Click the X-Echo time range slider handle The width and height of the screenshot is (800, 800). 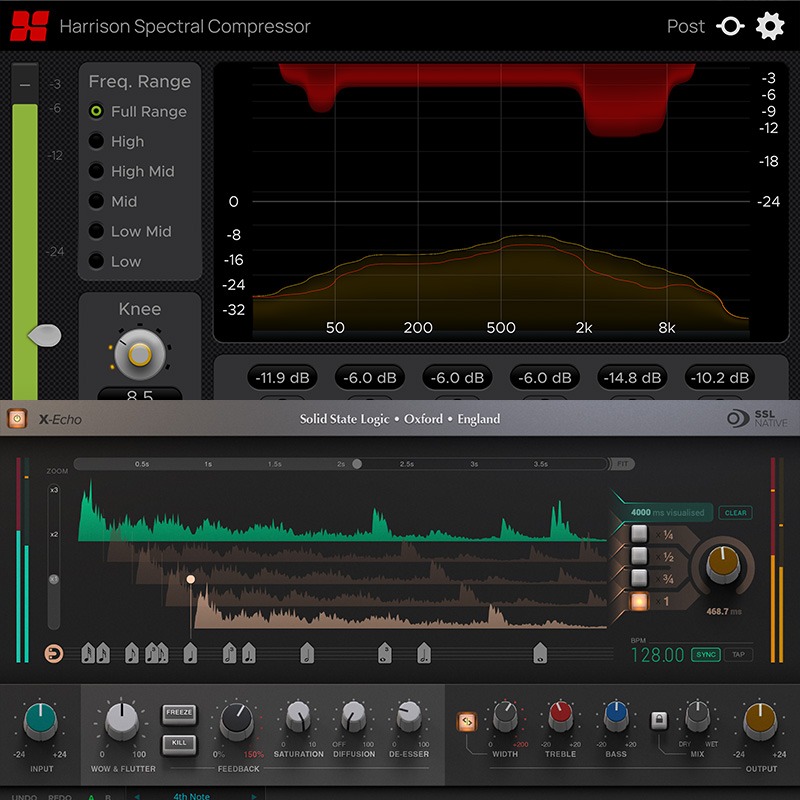click(x=357, y=464)
